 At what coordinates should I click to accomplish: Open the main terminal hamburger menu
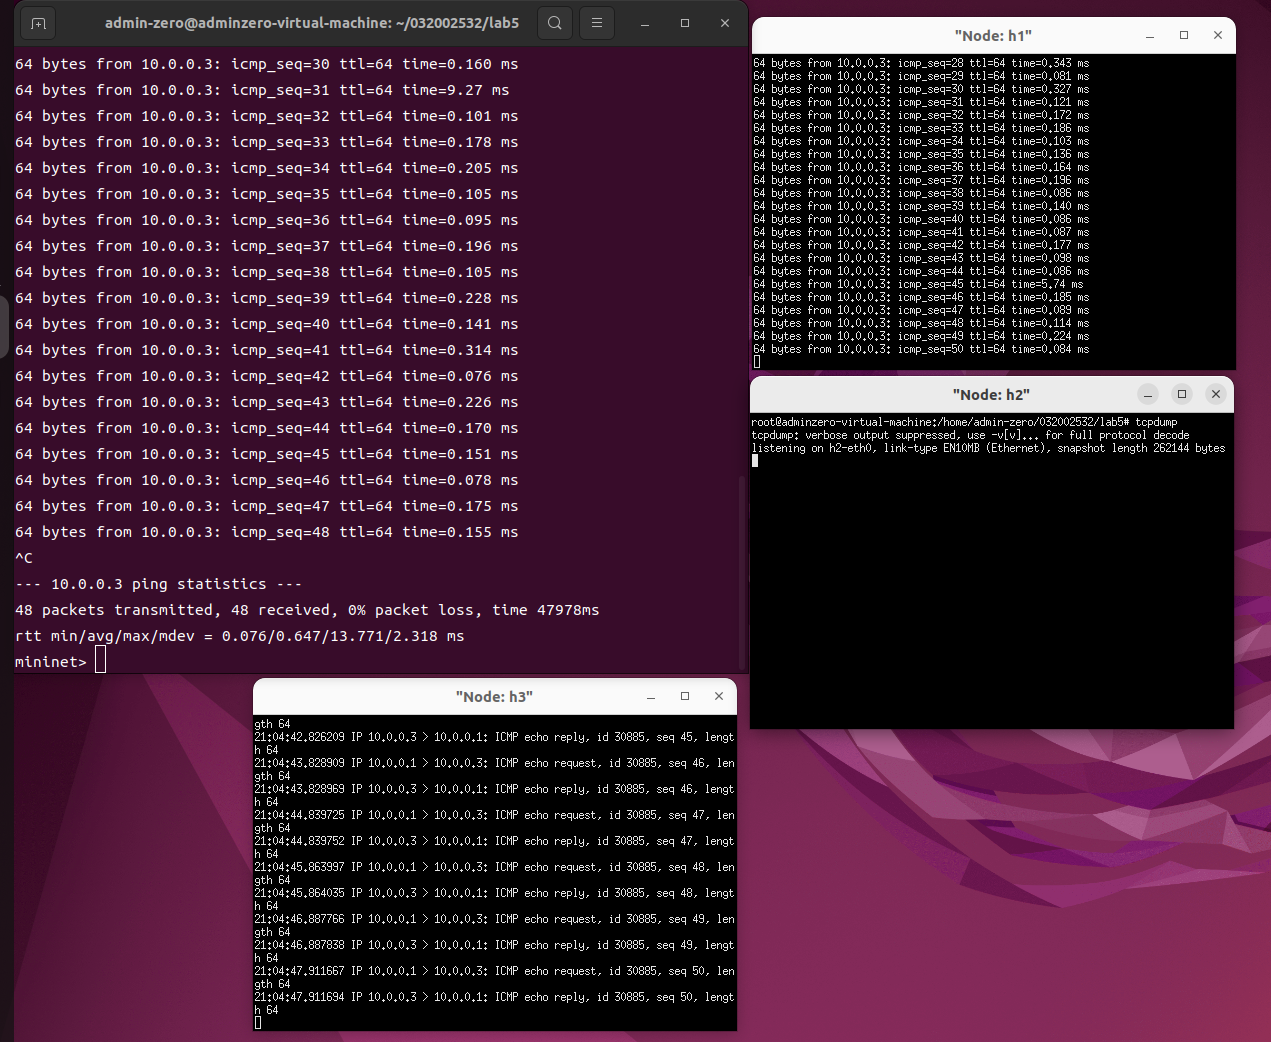tap(597, 23)
